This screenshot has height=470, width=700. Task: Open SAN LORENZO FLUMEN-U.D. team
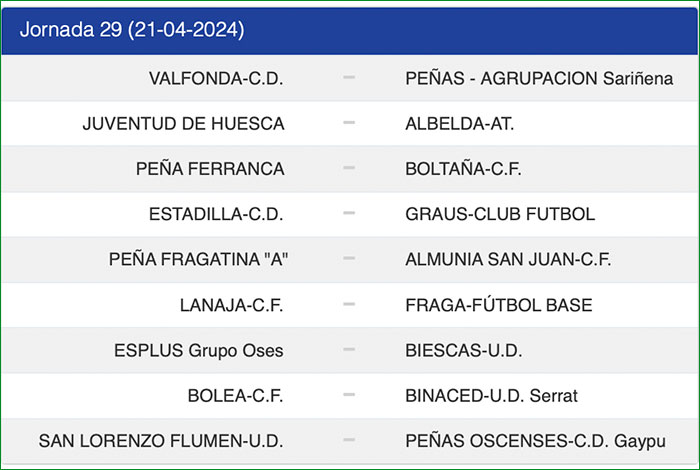pyautogui.click(x=161, y=441)
